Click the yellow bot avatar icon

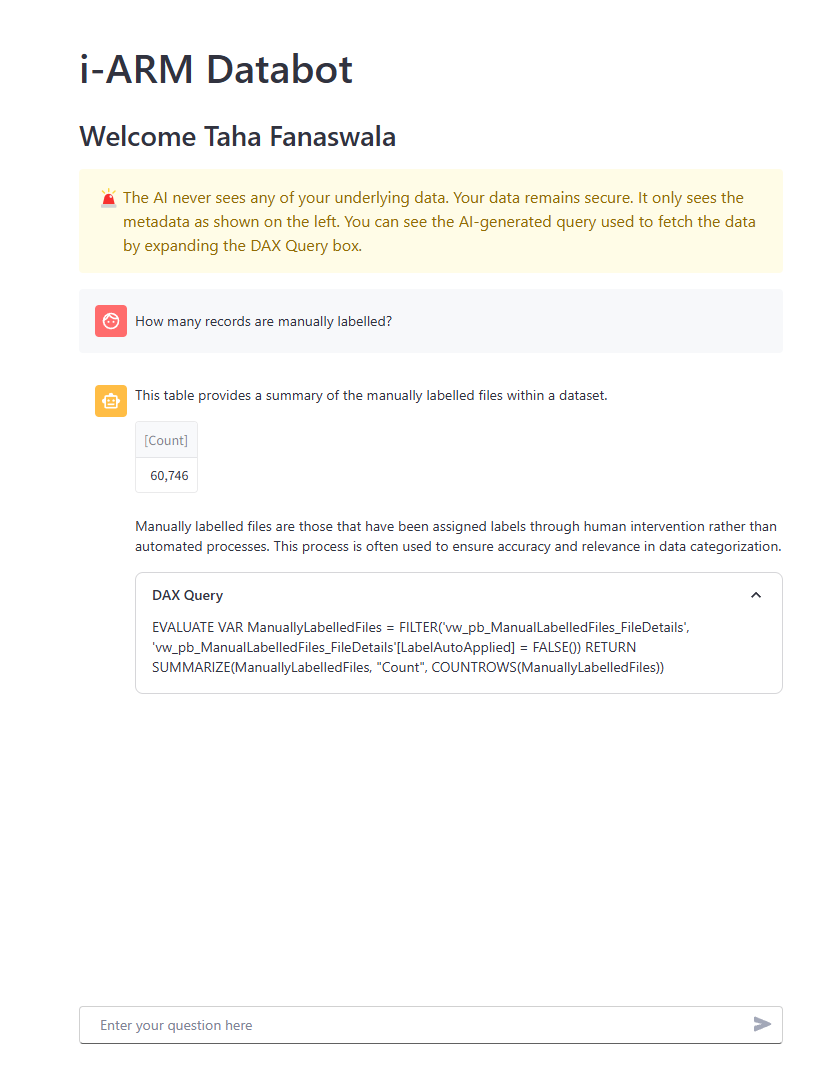click(x=111, y=401)
